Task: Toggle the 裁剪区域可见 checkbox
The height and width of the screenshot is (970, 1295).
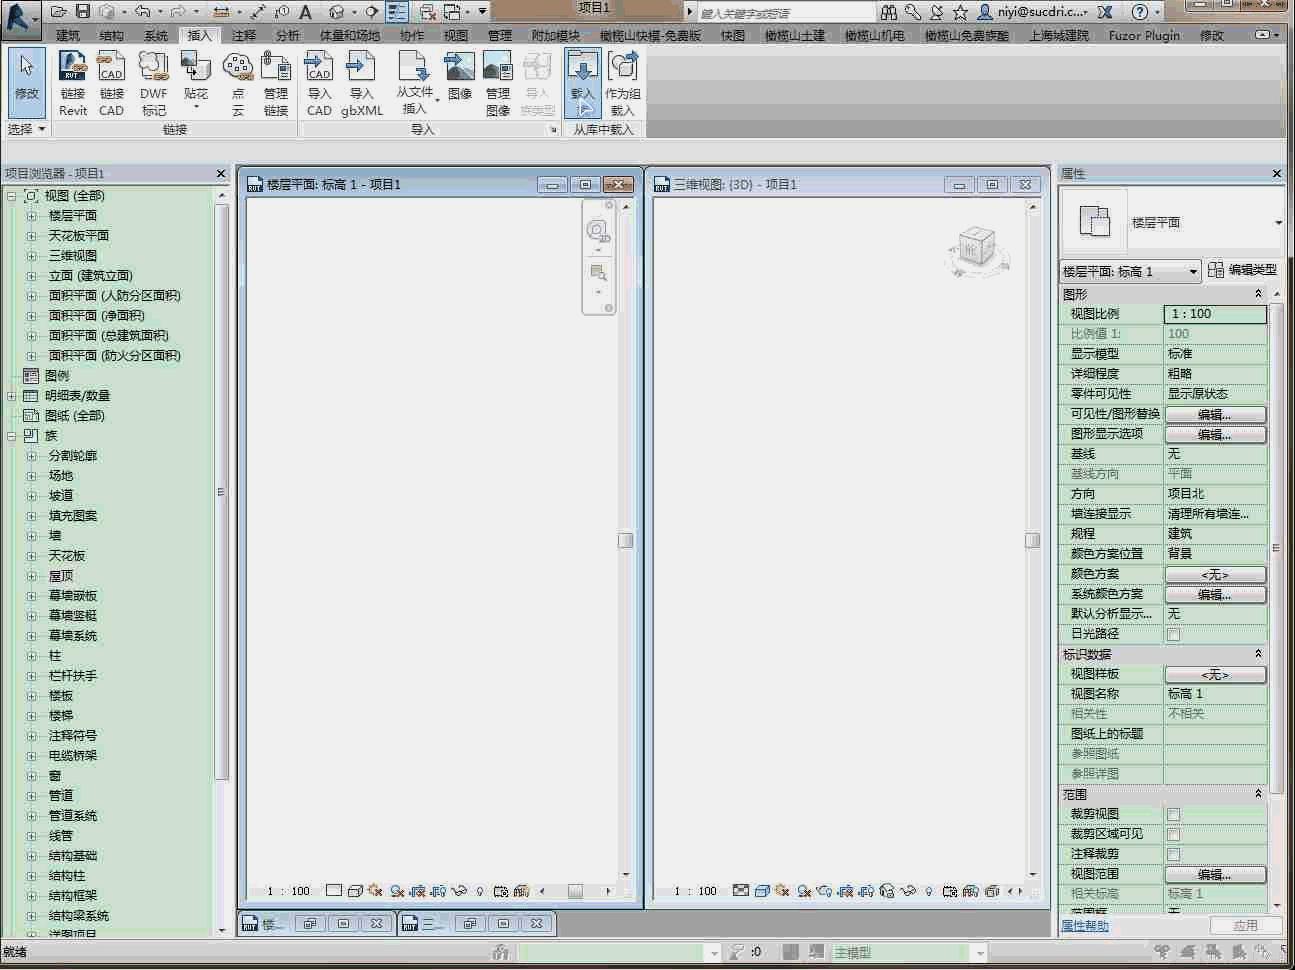Action: pos(1174,834)
